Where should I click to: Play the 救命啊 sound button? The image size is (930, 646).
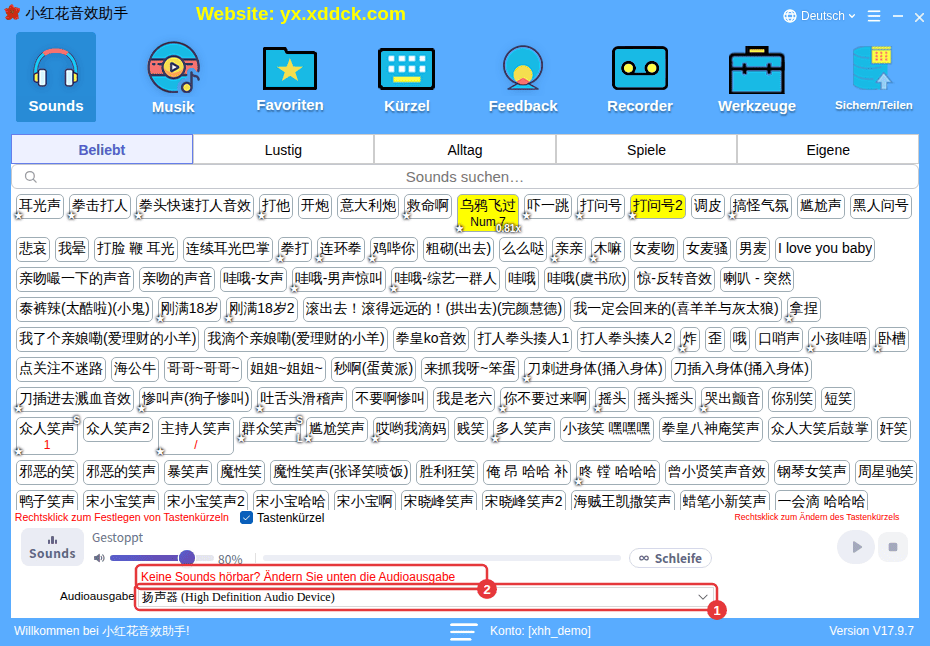click(427, 206)
